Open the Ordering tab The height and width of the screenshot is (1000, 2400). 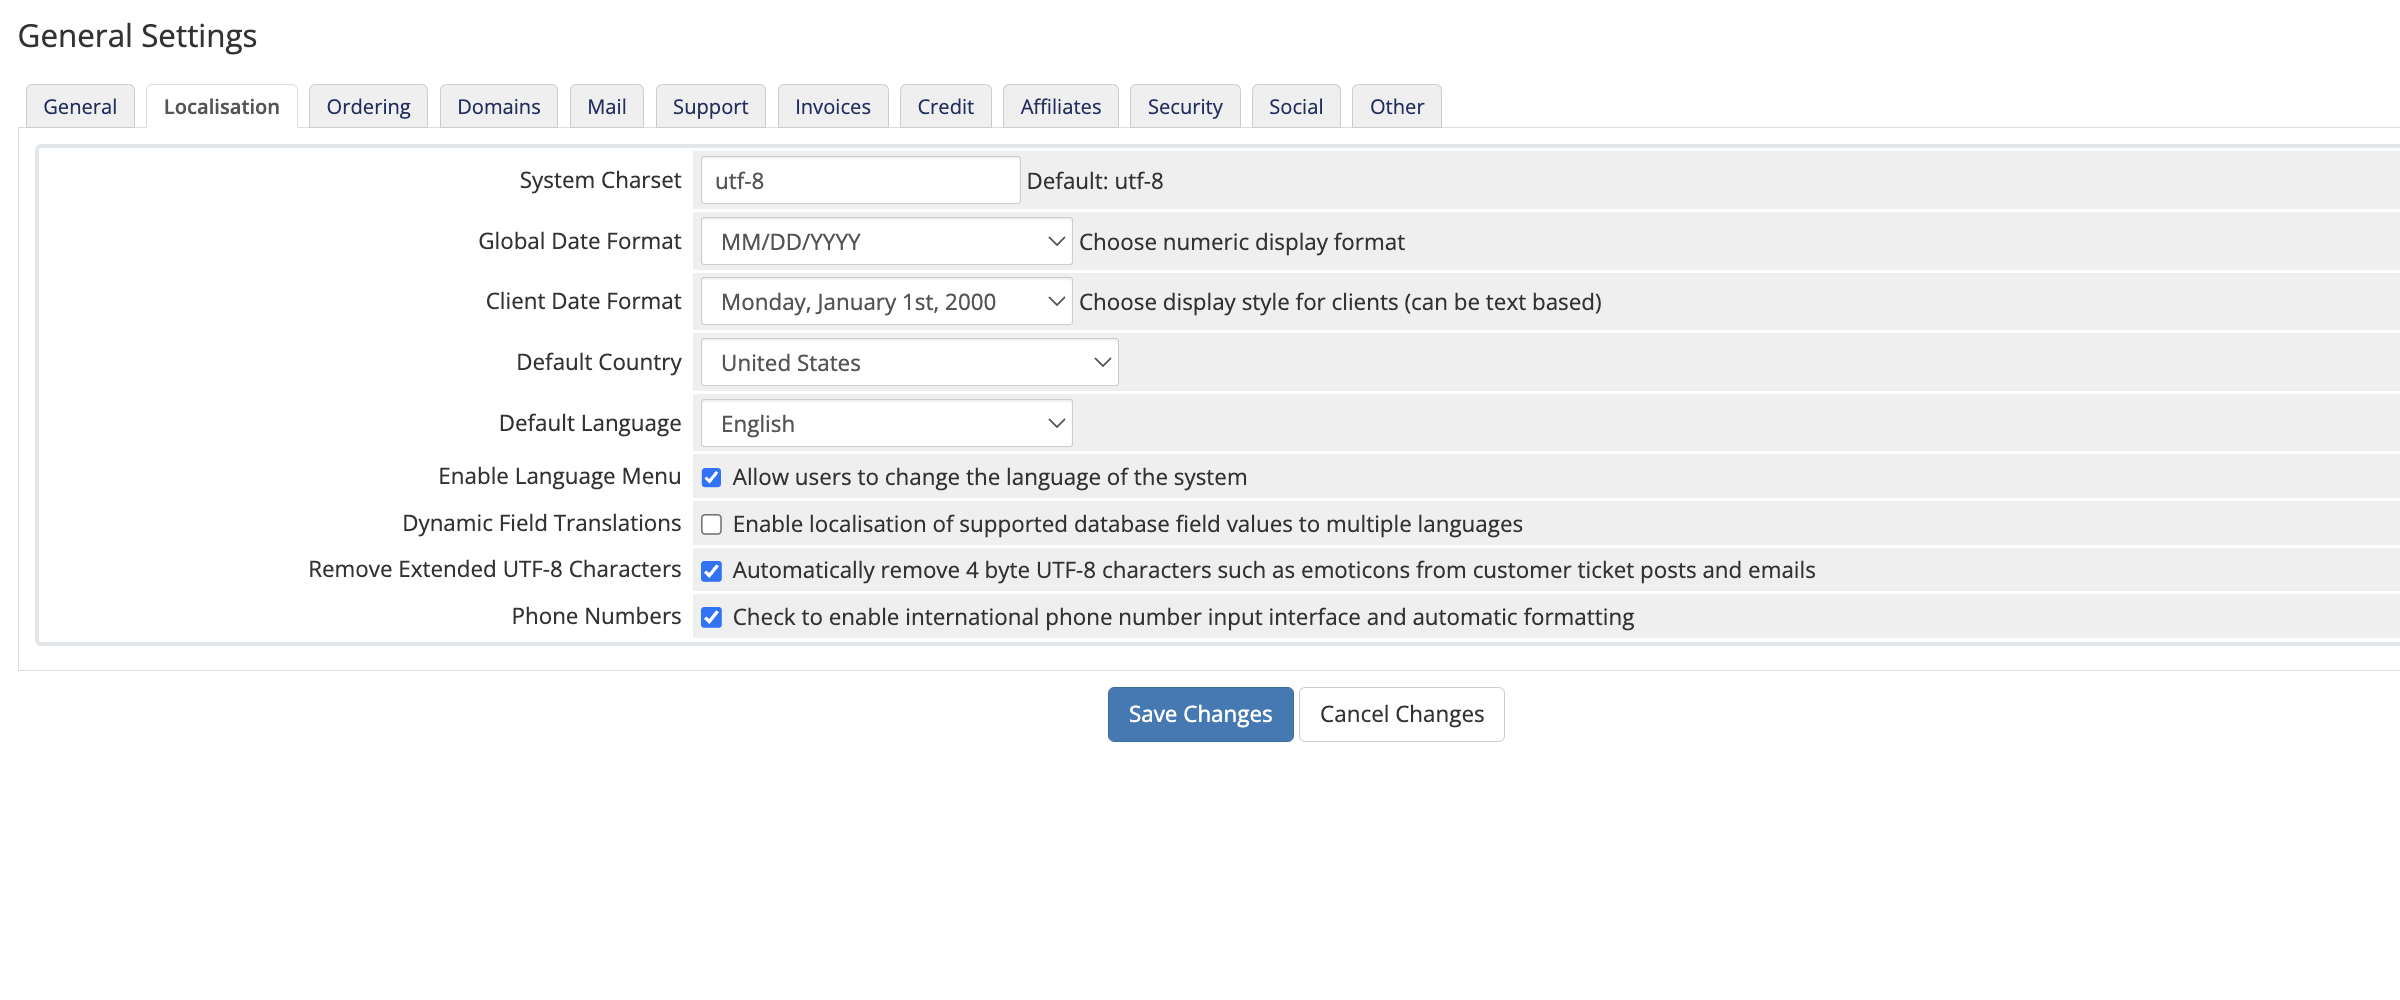(368, 106)
